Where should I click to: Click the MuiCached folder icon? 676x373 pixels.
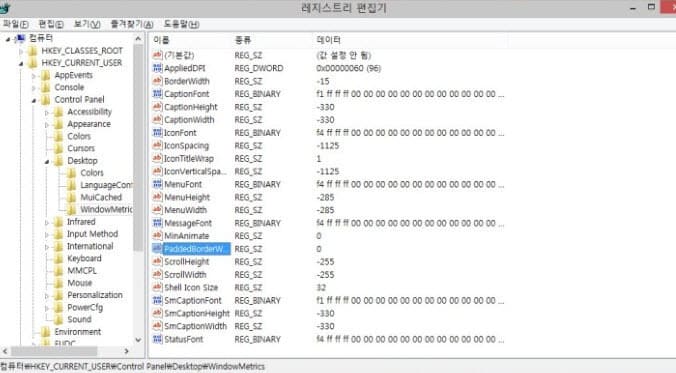(72, 197)
